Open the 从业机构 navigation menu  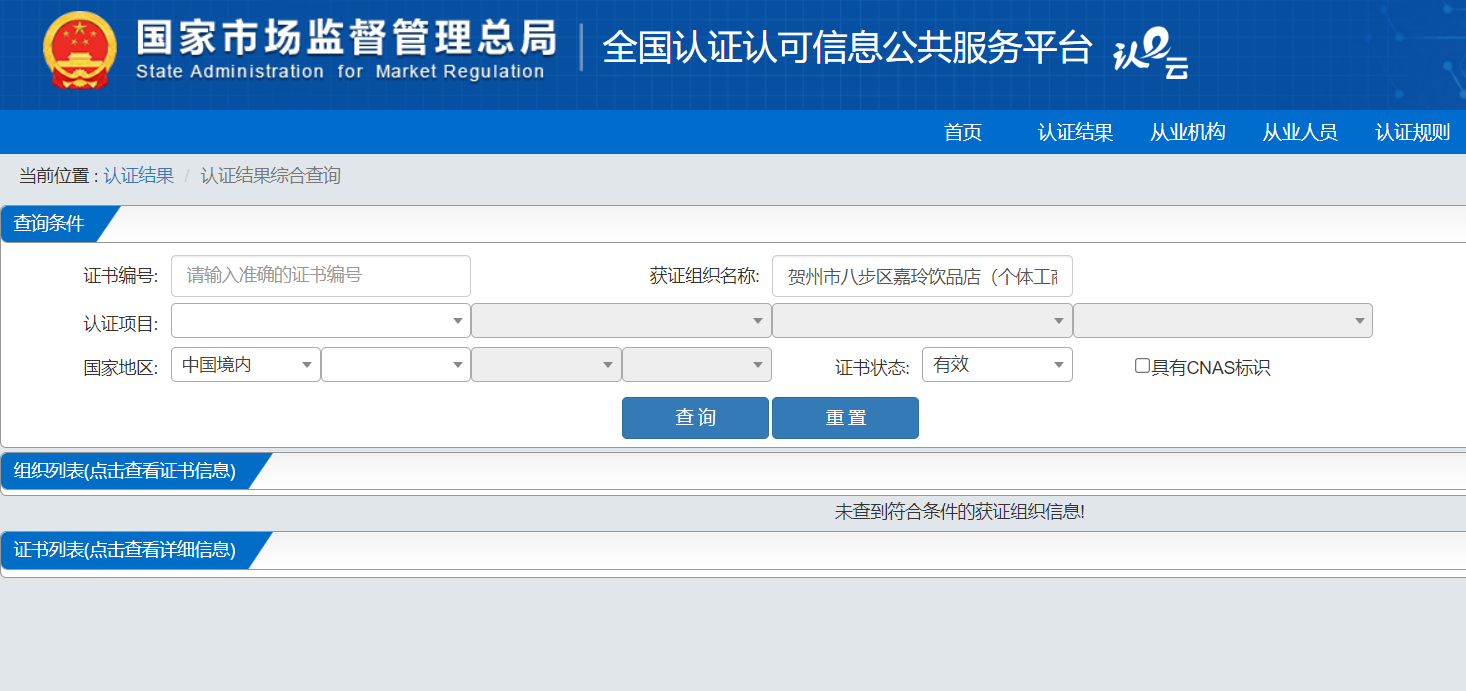[x=1187, y=132]
